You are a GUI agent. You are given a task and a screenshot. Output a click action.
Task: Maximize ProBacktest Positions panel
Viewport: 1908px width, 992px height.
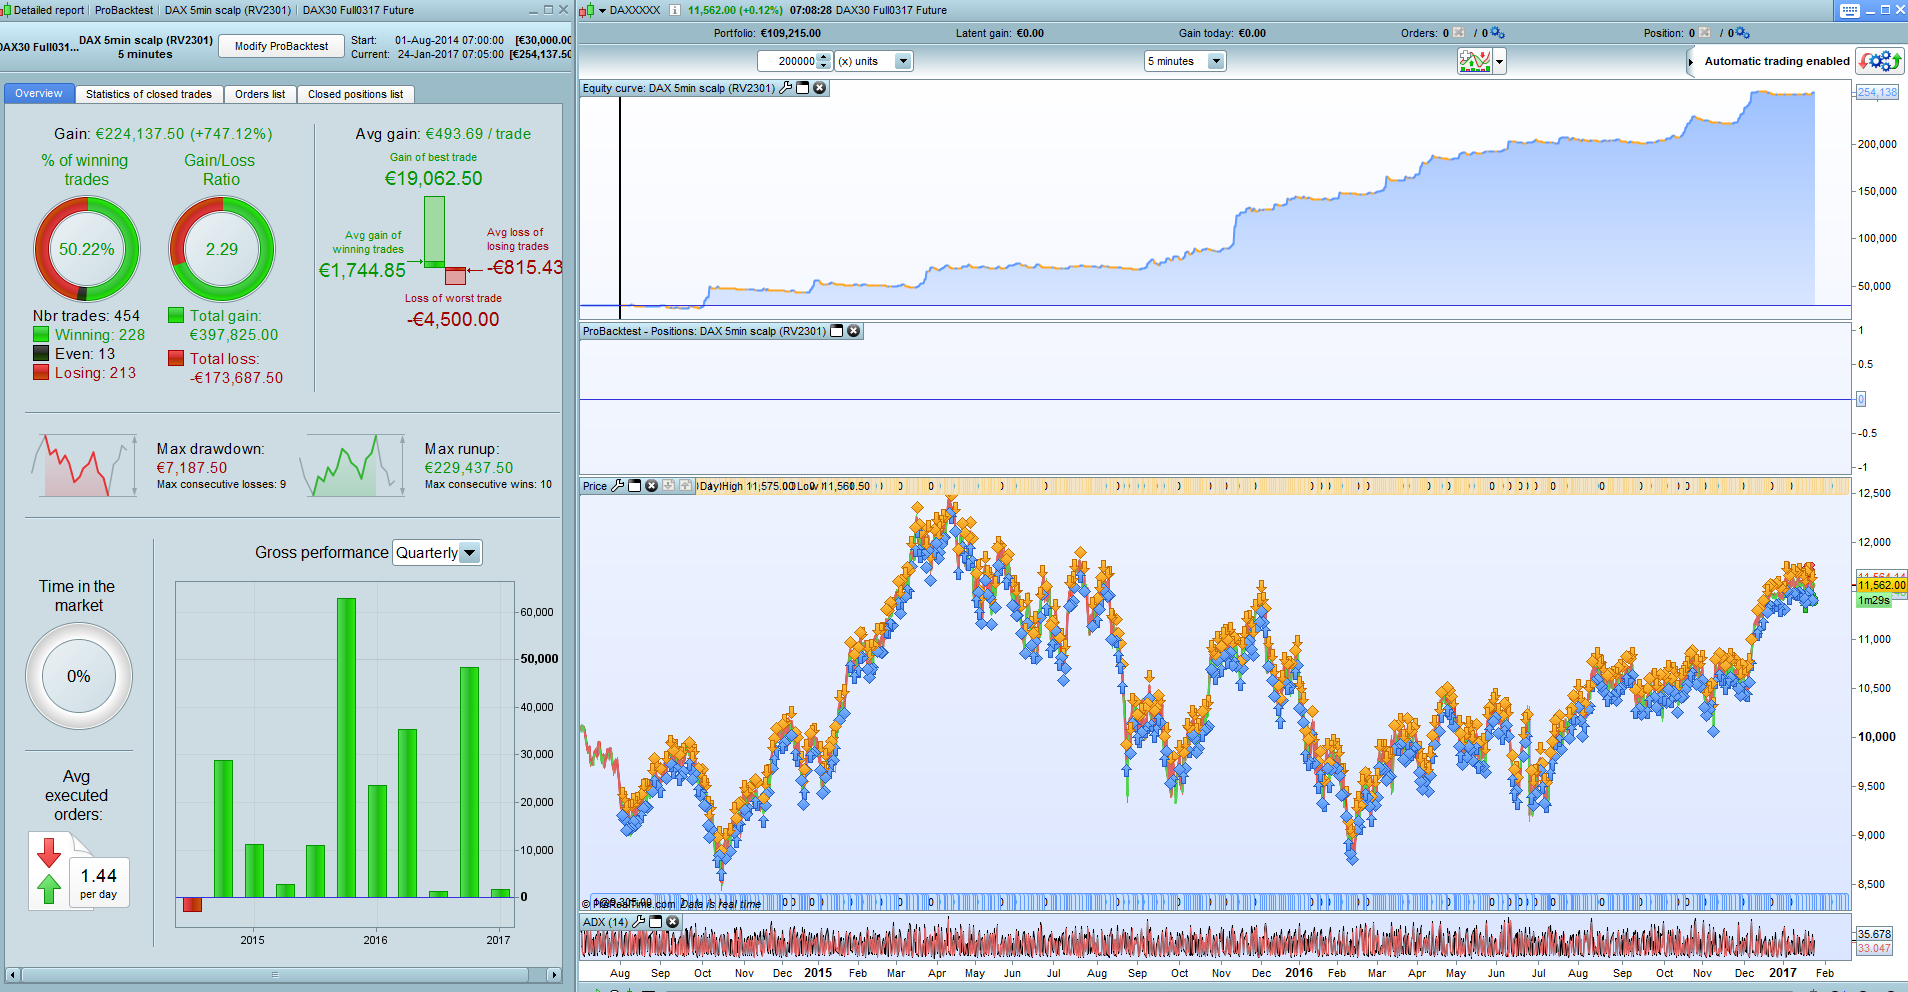pyautogui.click(x=837, y=331)
